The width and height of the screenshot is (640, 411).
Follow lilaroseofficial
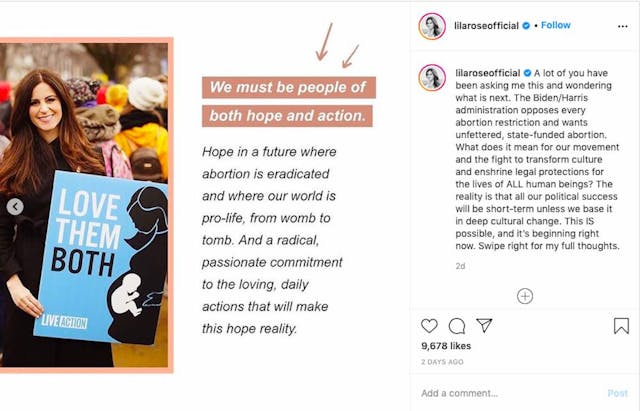(556, 25)
